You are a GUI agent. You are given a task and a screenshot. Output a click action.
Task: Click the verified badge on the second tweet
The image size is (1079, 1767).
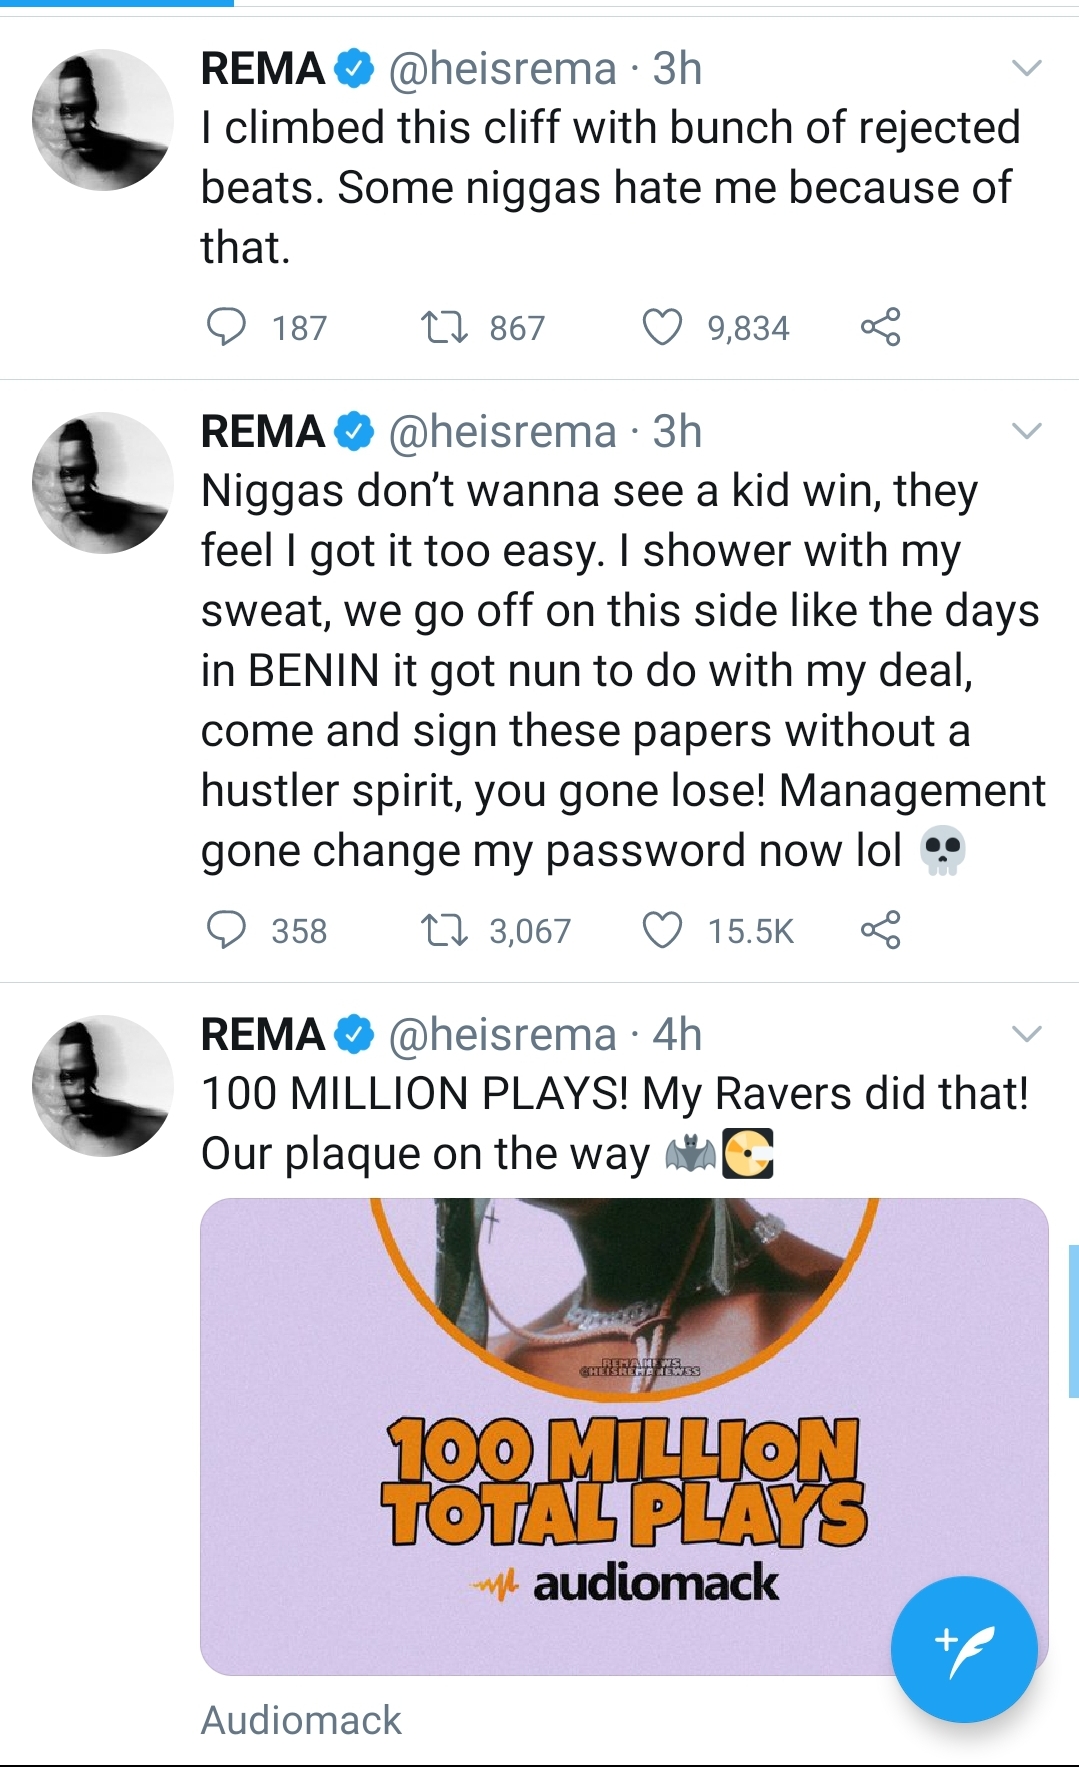tap(354, 432)
